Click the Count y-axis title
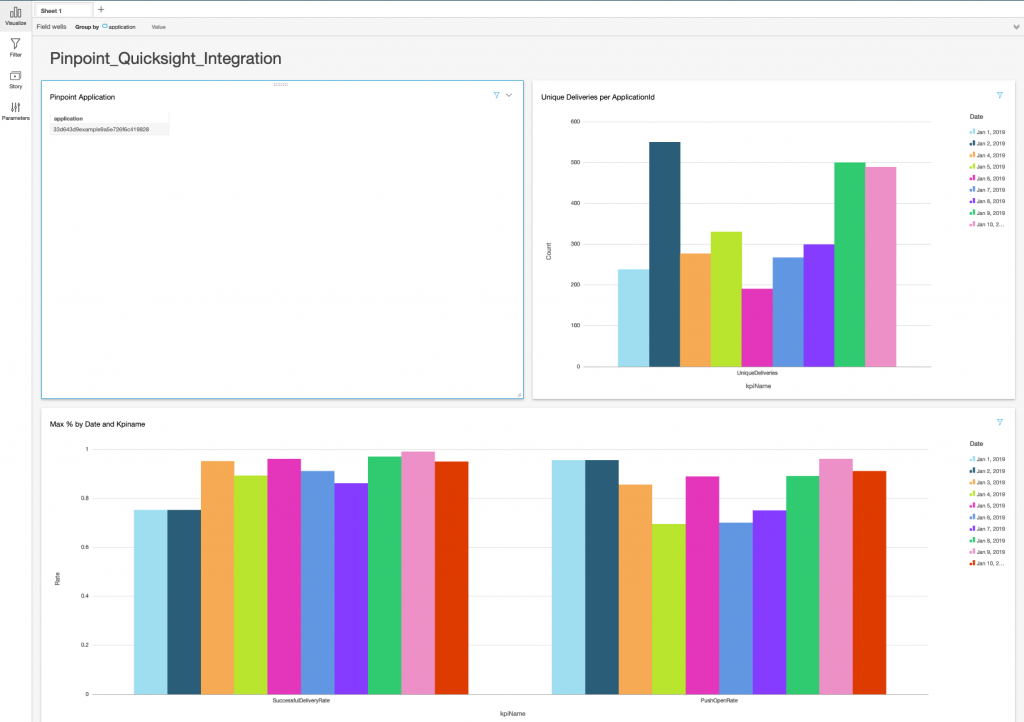The width and height of the screenshot is (1024, 722). point(549,251)
